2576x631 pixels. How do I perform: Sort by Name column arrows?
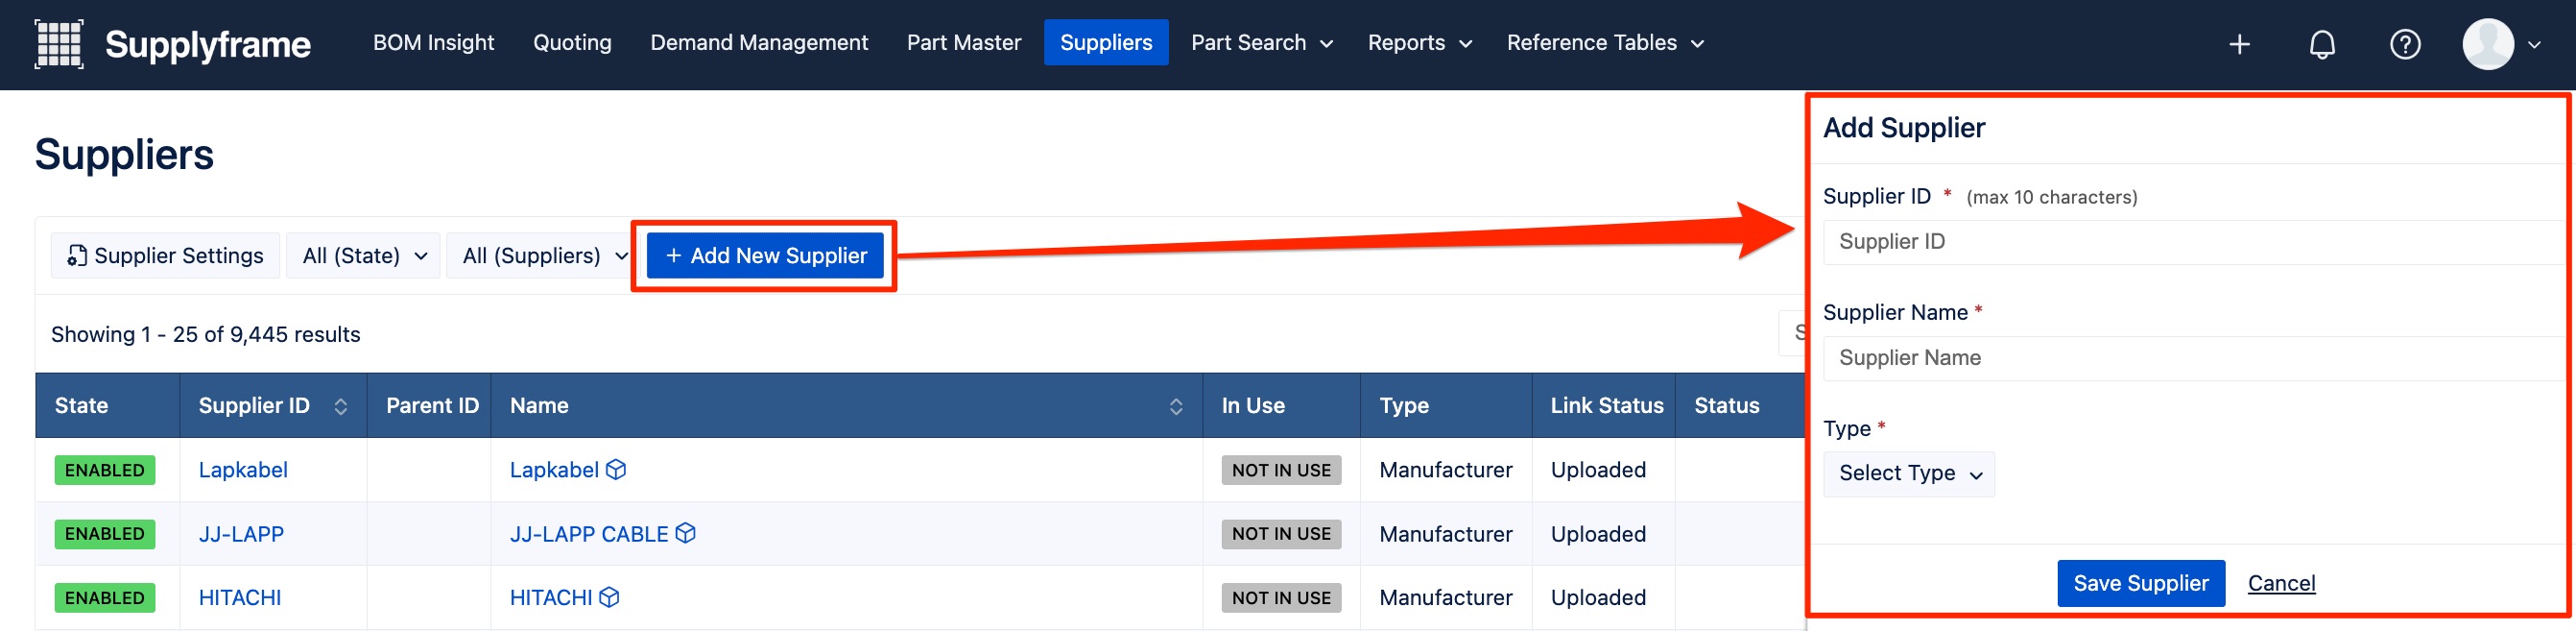click(x=1176, y=406)
